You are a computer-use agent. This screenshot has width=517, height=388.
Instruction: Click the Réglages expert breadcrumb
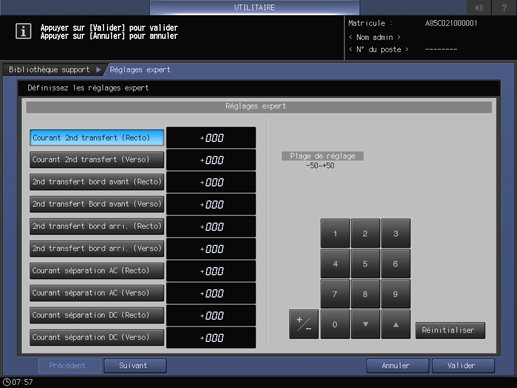tap(140, 70)
